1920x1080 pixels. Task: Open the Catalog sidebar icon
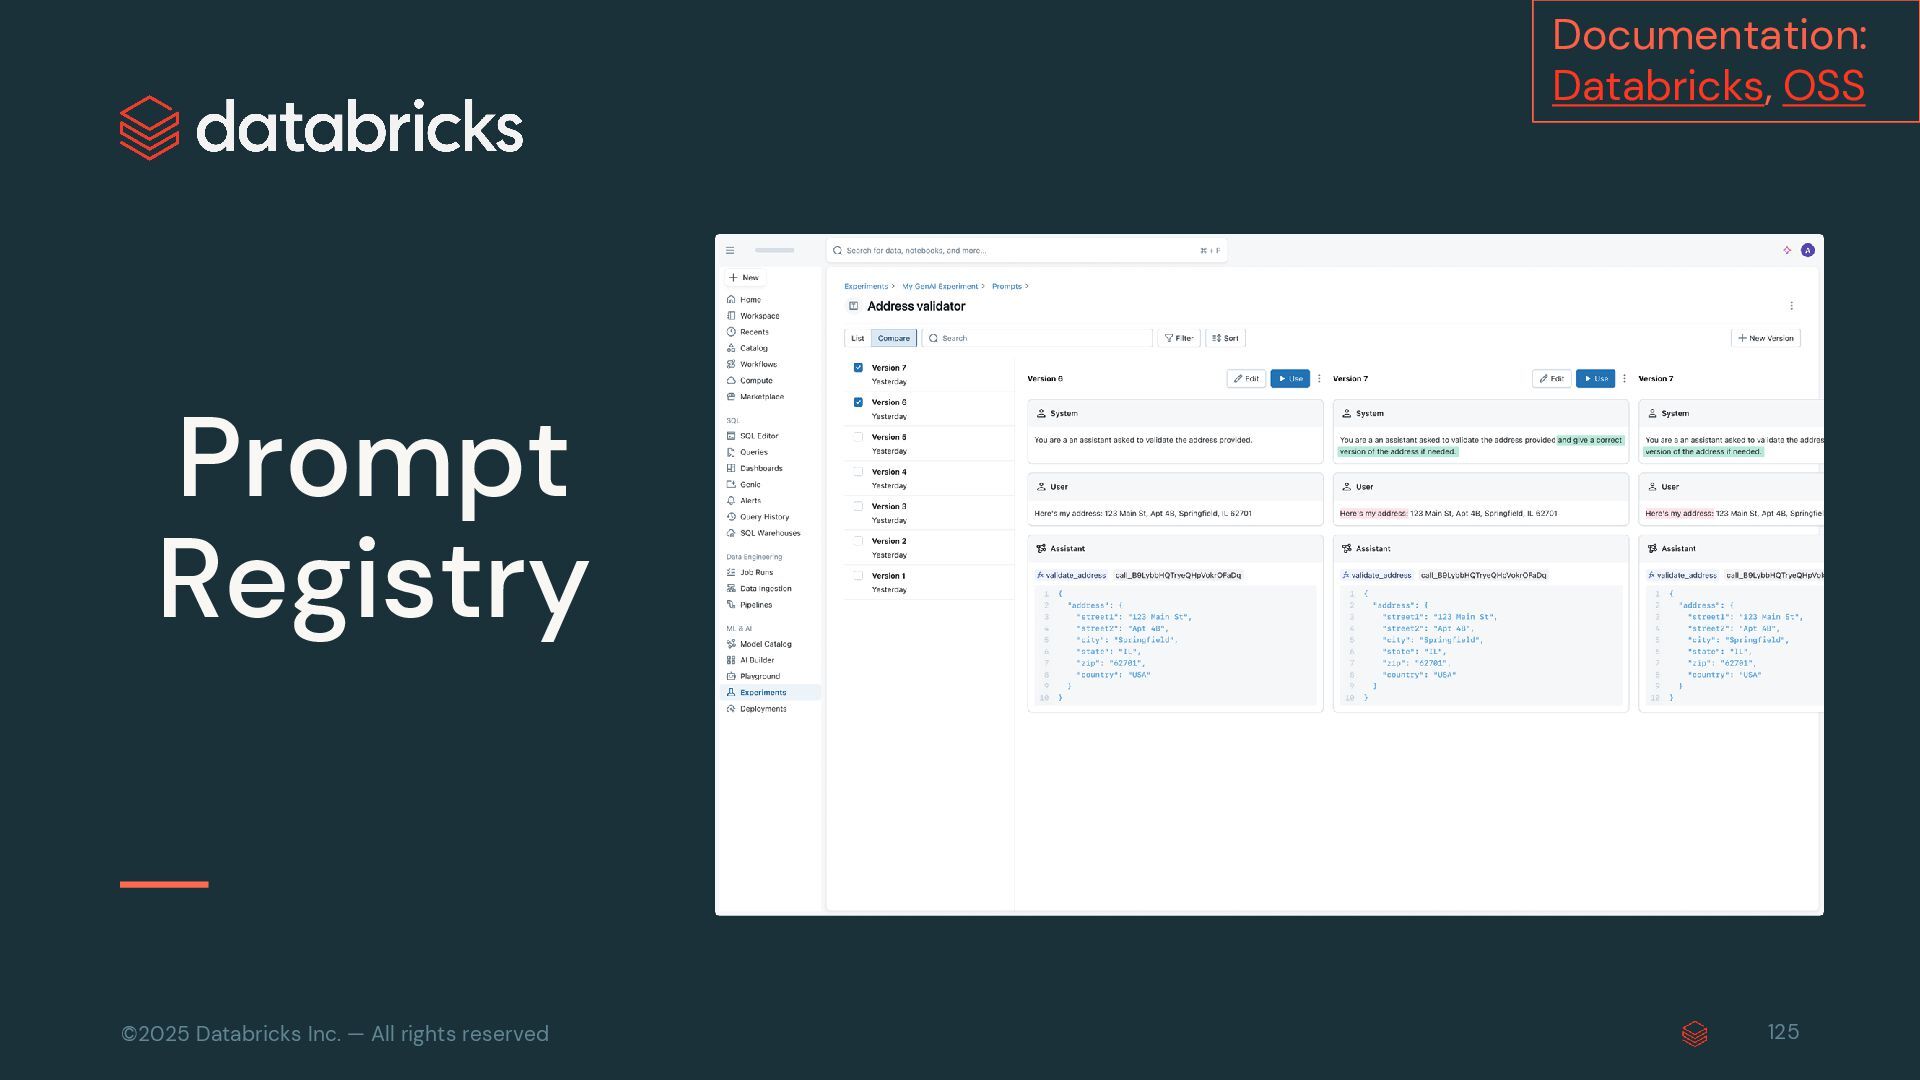pos(731,348)
